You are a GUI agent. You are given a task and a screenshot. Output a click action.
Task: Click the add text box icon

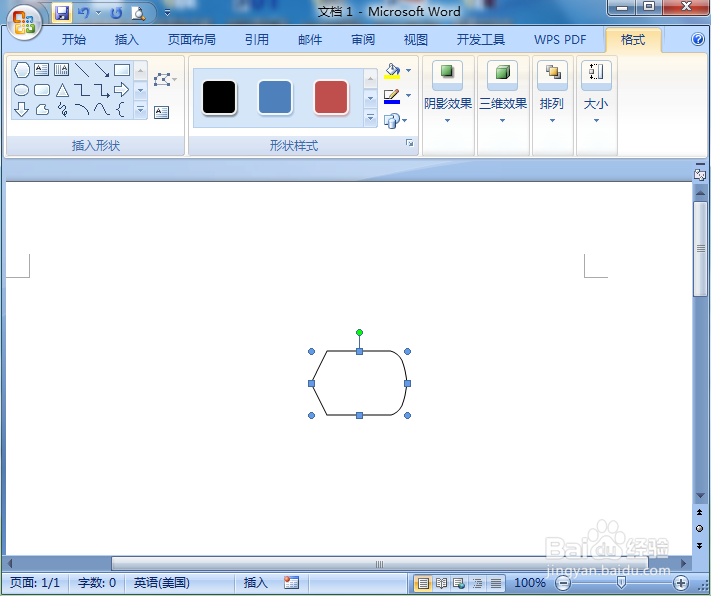coord(161,112)
